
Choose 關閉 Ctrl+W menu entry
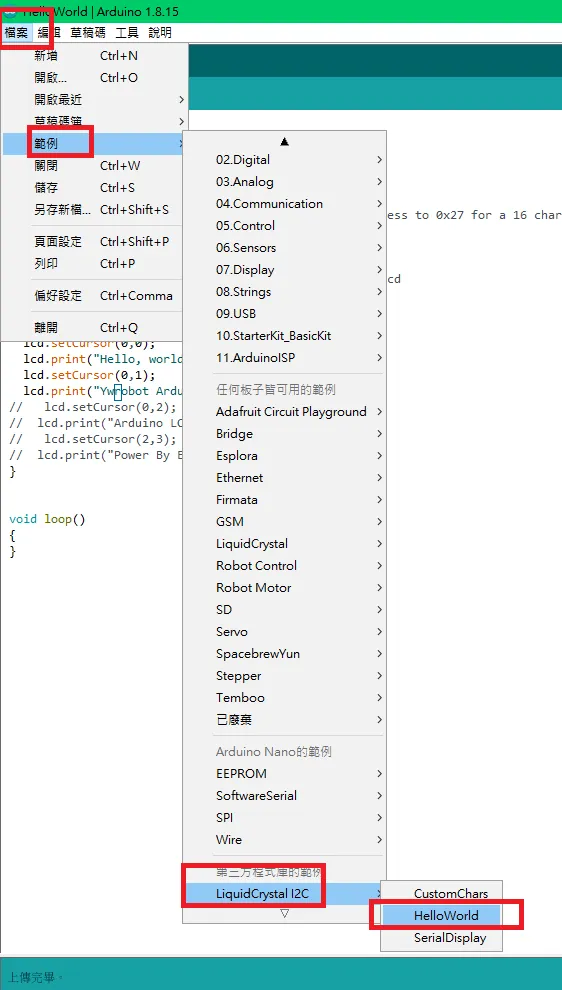pyautogui.click(x=93, y=165)
